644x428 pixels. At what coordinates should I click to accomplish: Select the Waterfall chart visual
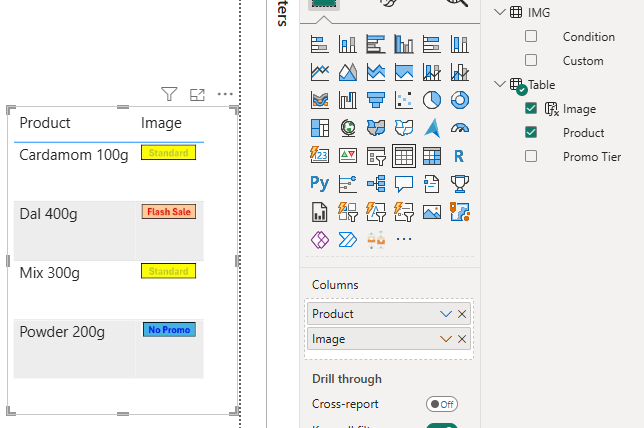[347, 100]
